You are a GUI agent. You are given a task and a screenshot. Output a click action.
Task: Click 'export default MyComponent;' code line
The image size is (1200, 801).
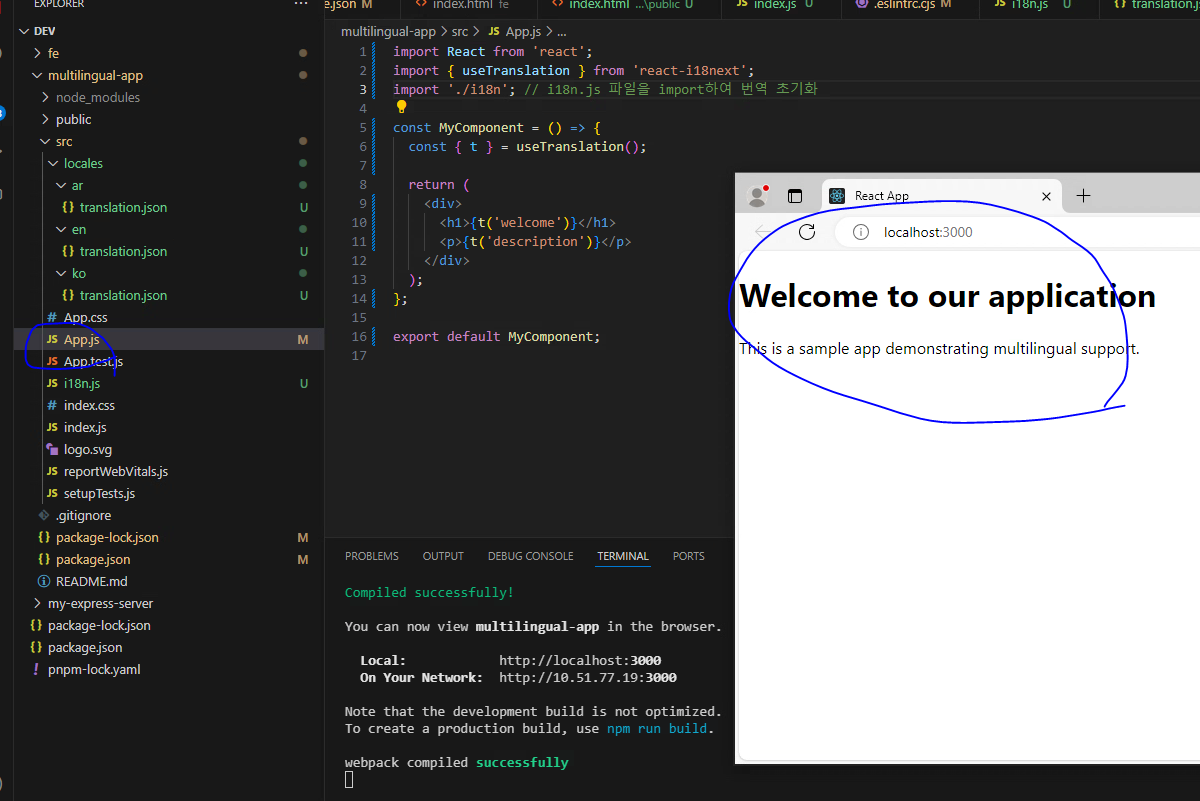coord(496,336)
